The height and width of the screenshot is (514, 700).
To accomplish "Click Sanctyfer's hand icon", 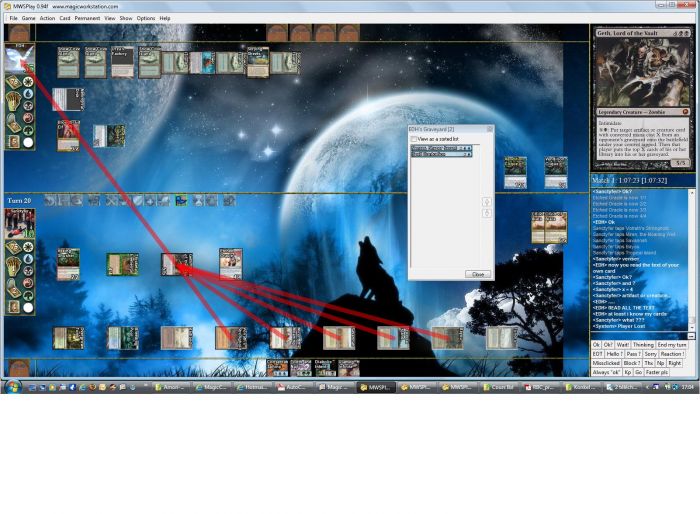I will pyautogui.click(x=14, y=266).
